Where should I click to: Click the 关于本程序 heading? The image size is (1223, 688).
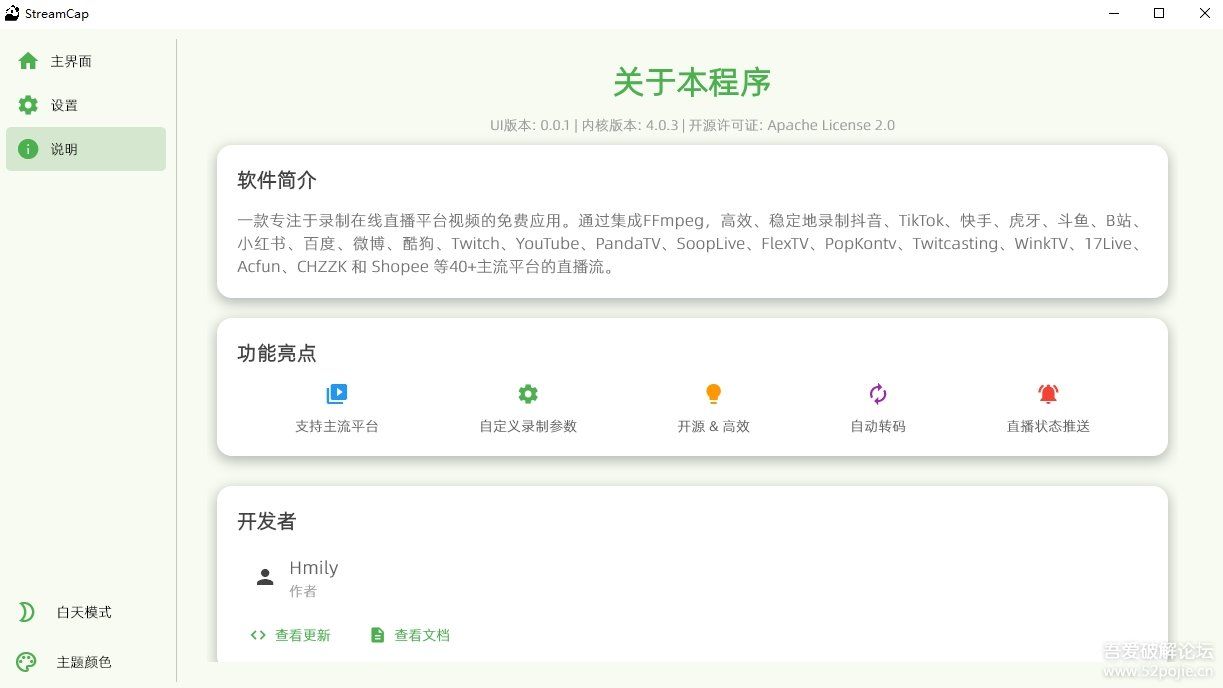pos(692,82)
